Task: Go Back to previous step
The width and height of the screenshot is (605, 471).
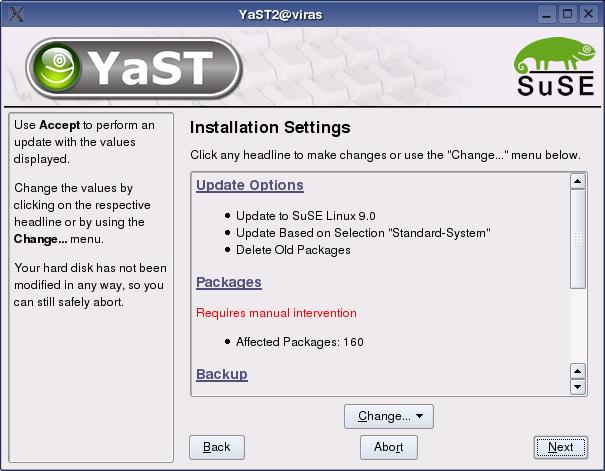Action: [217, 447]
